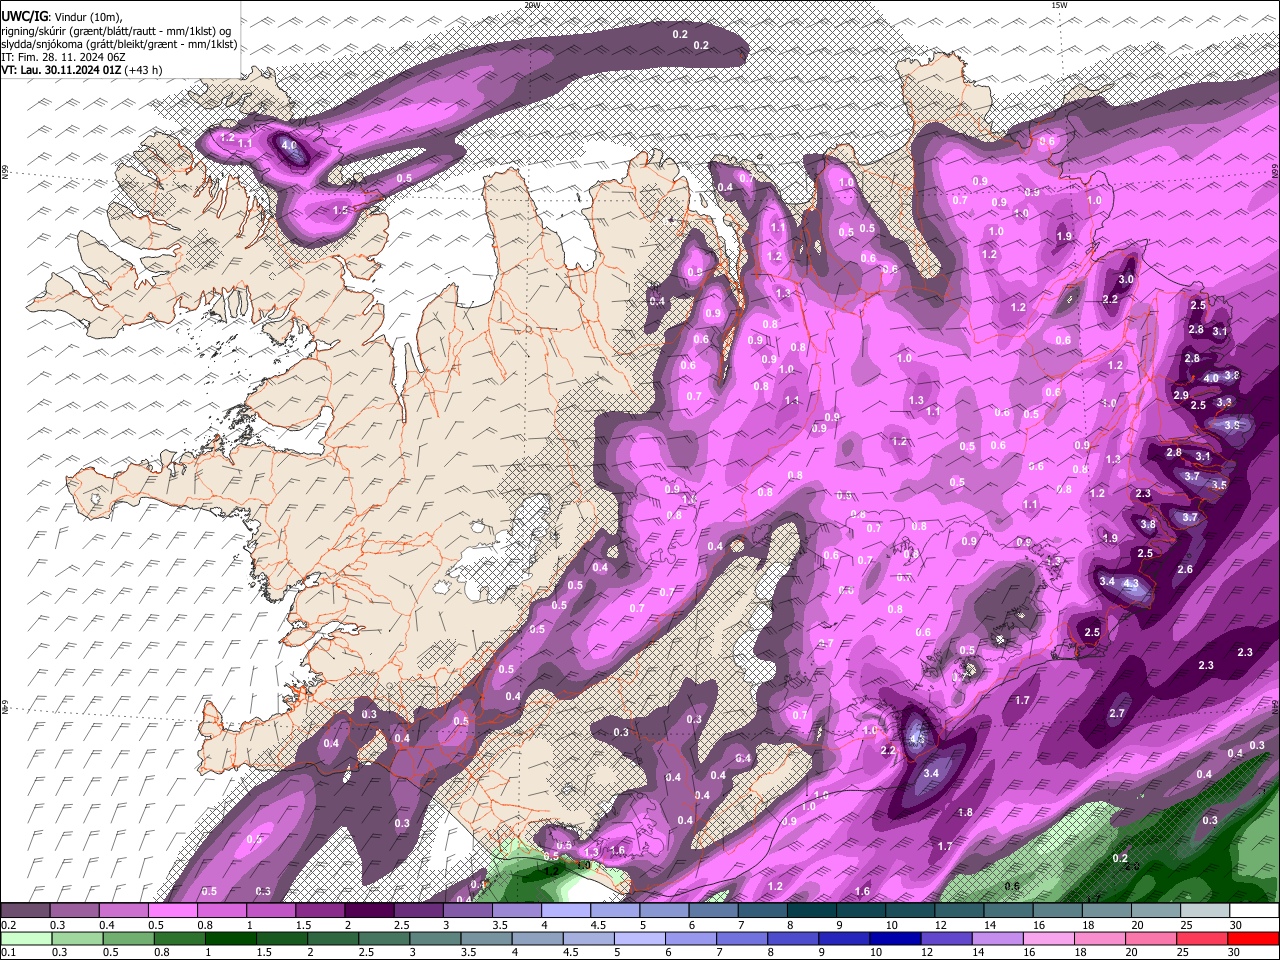This screenshot has height=960, width=1280.
Task: Select the initial time text 'IT: Fim. 28. 11. 2024 06Z'
Action: (63, 57)
